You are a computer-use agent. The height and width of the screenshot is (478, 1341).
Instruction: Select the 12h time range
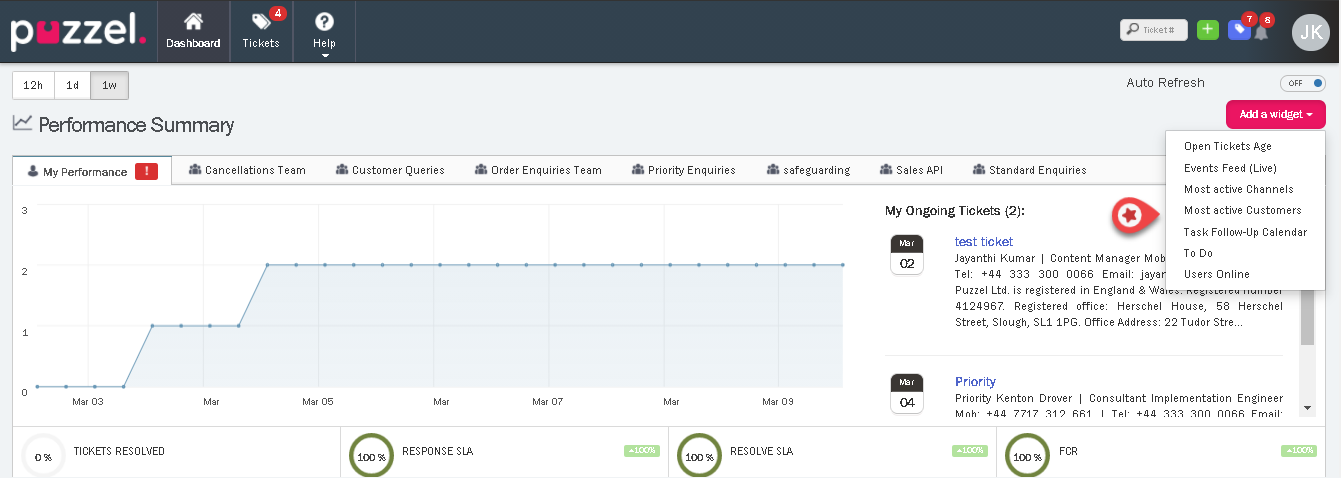point(33,86)
